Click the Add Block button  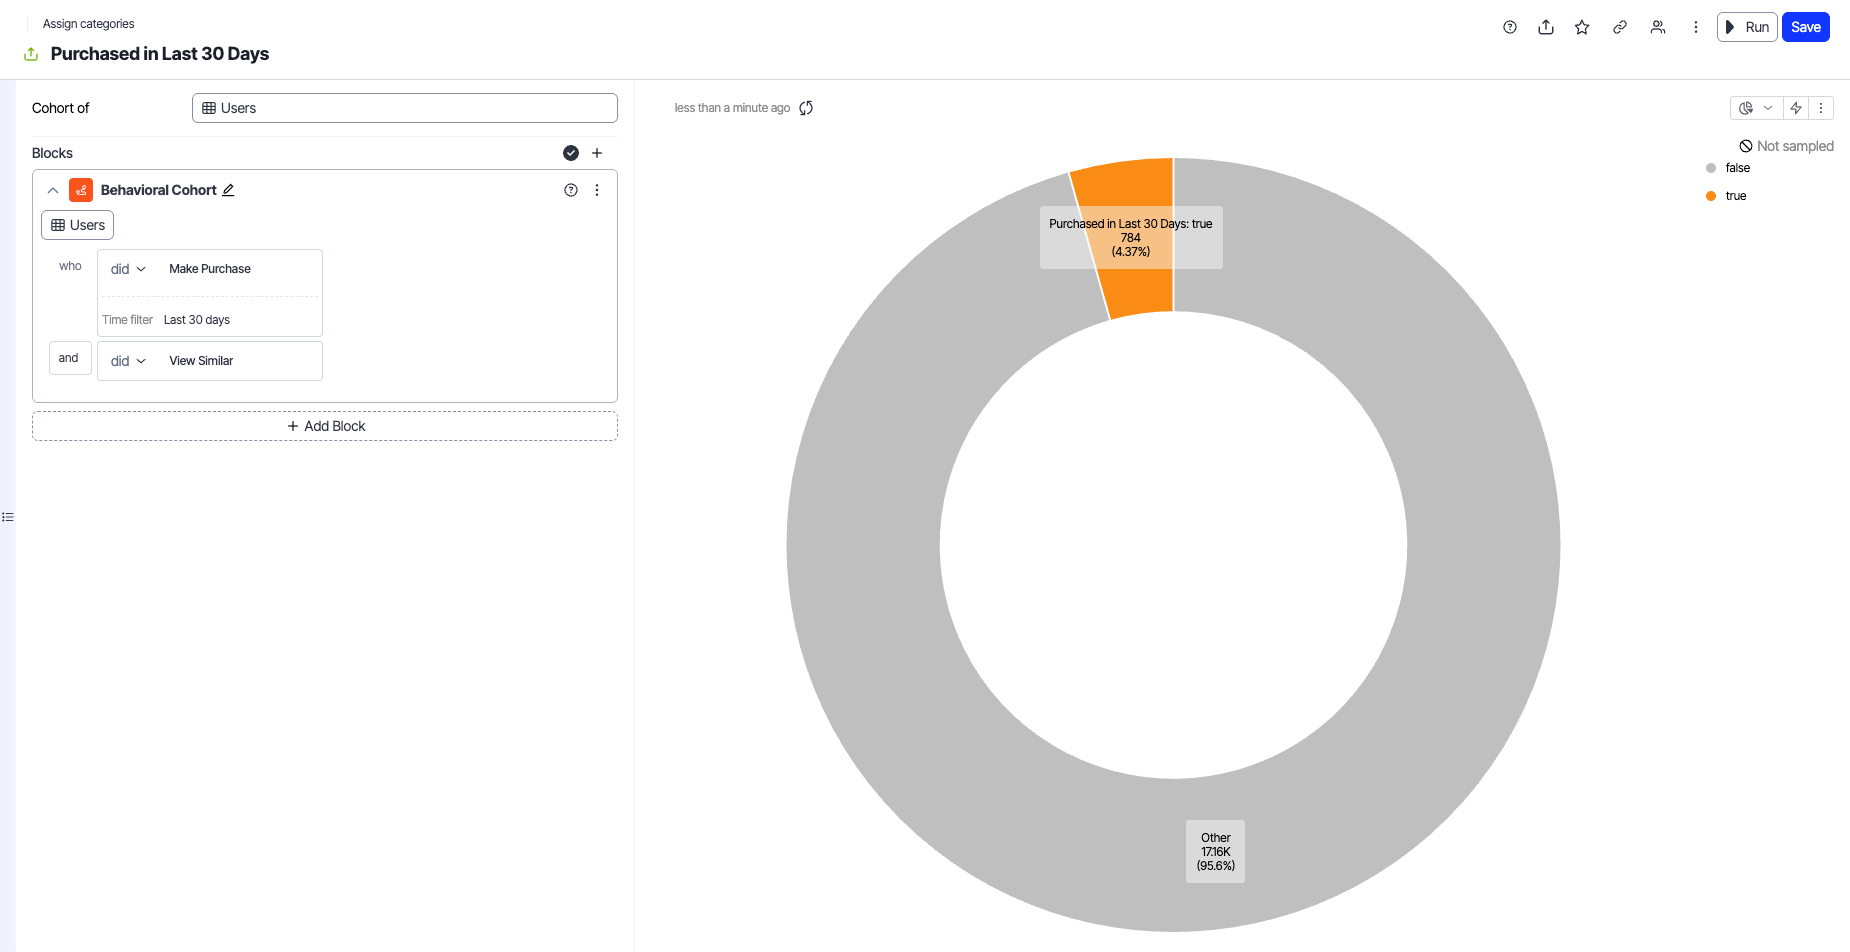coord(325,426)
